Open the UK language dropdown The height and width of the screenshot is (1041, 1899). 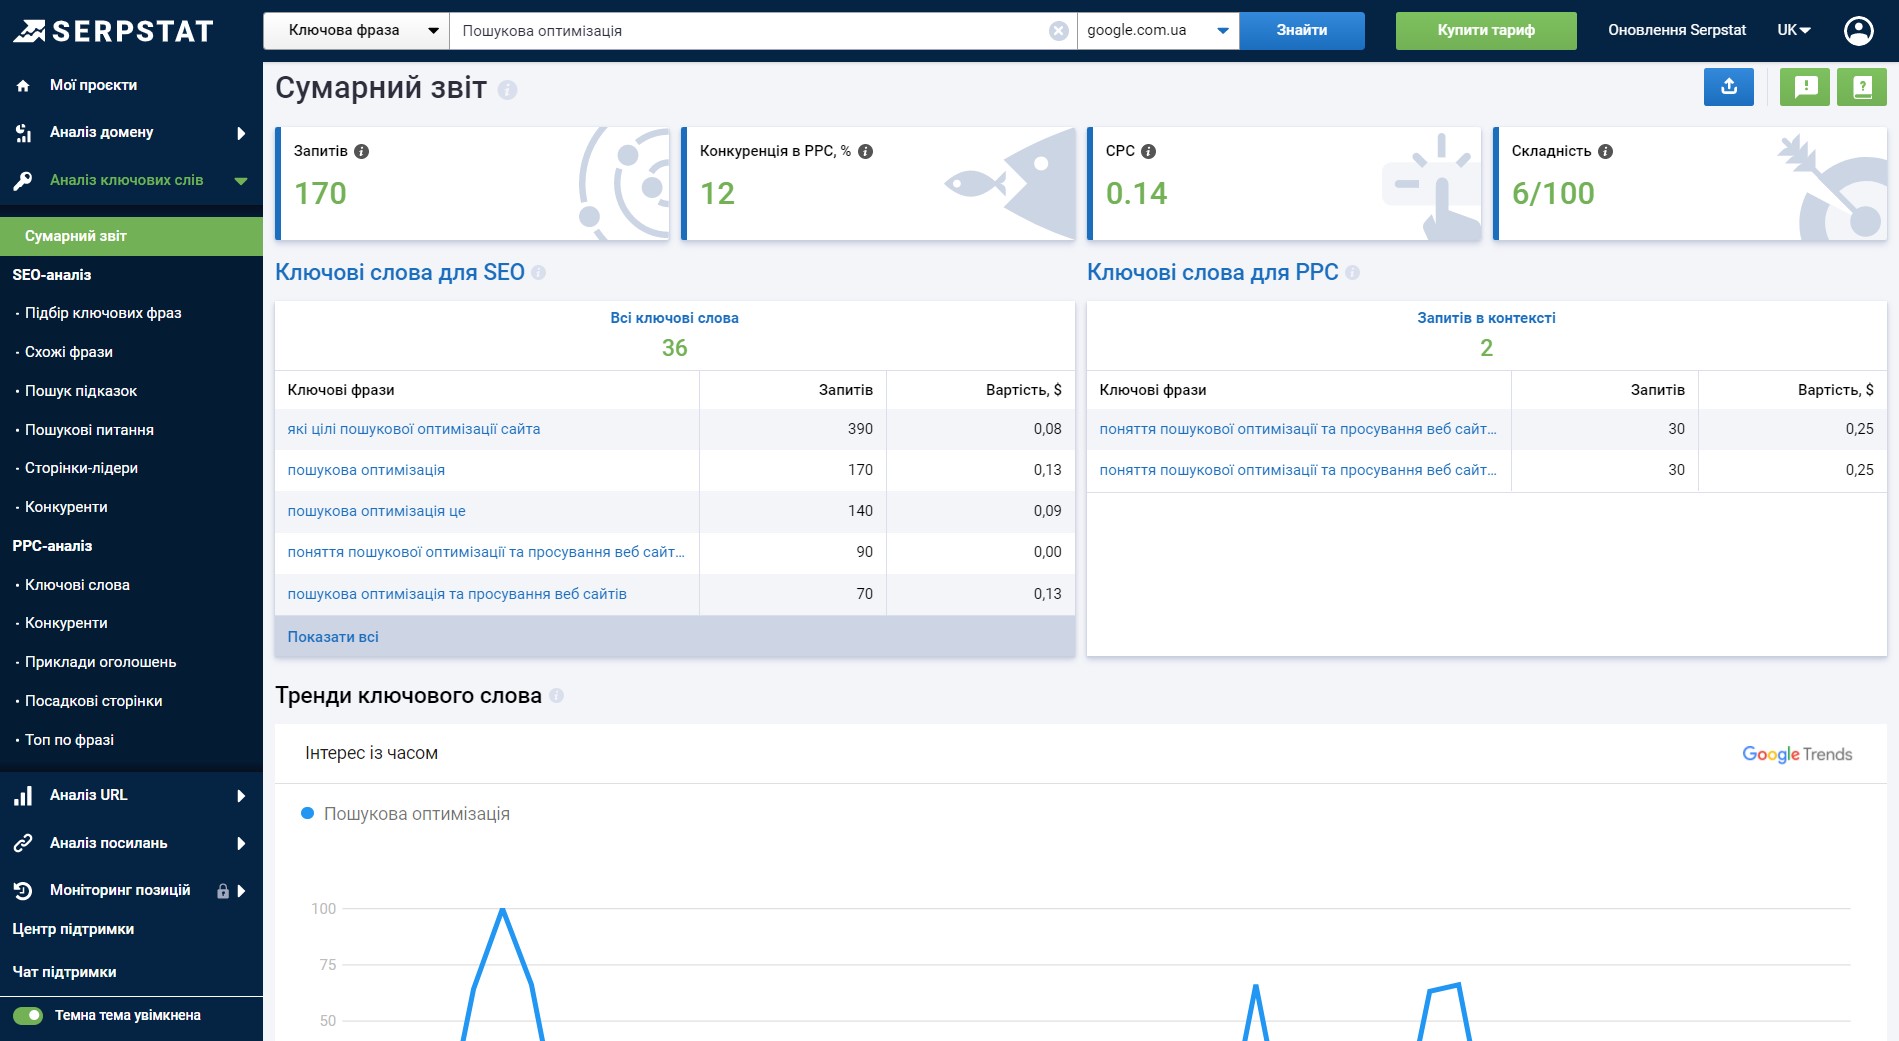[1794, 31]
